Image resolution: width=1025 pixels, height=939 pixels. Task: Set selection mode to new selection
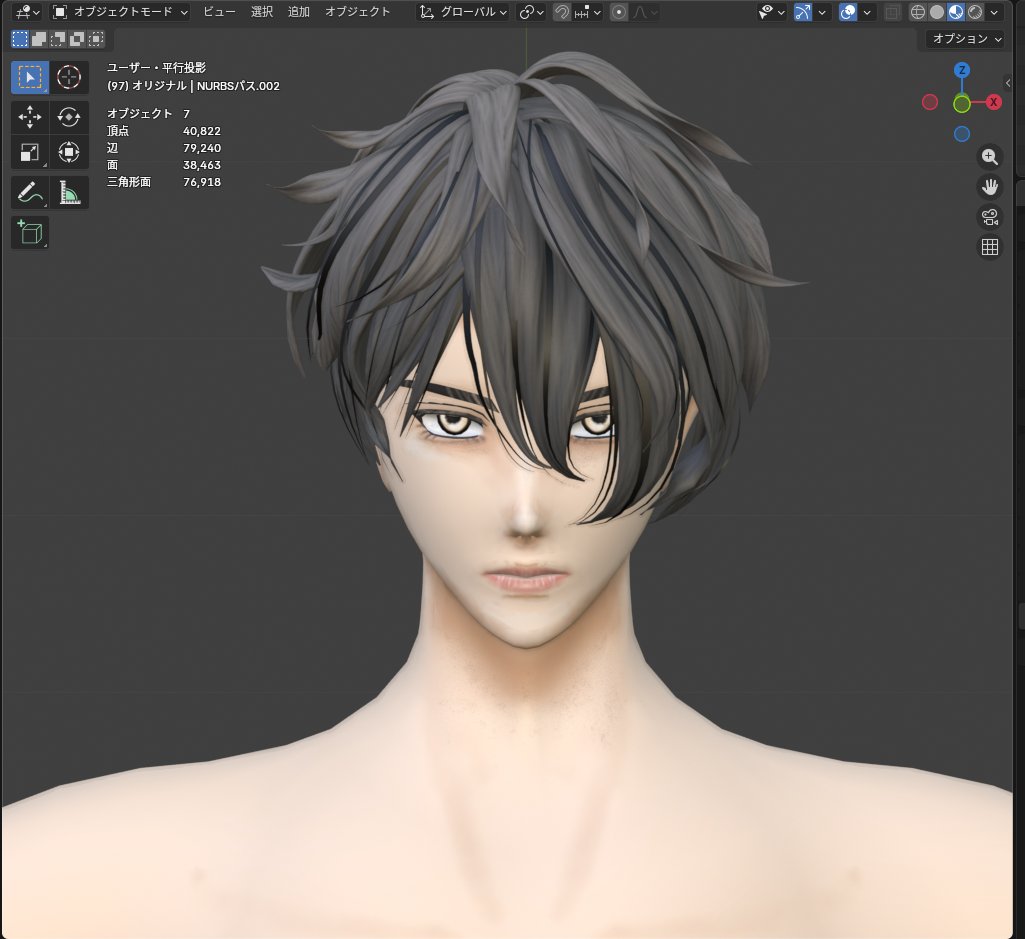(x=20, y=39)
